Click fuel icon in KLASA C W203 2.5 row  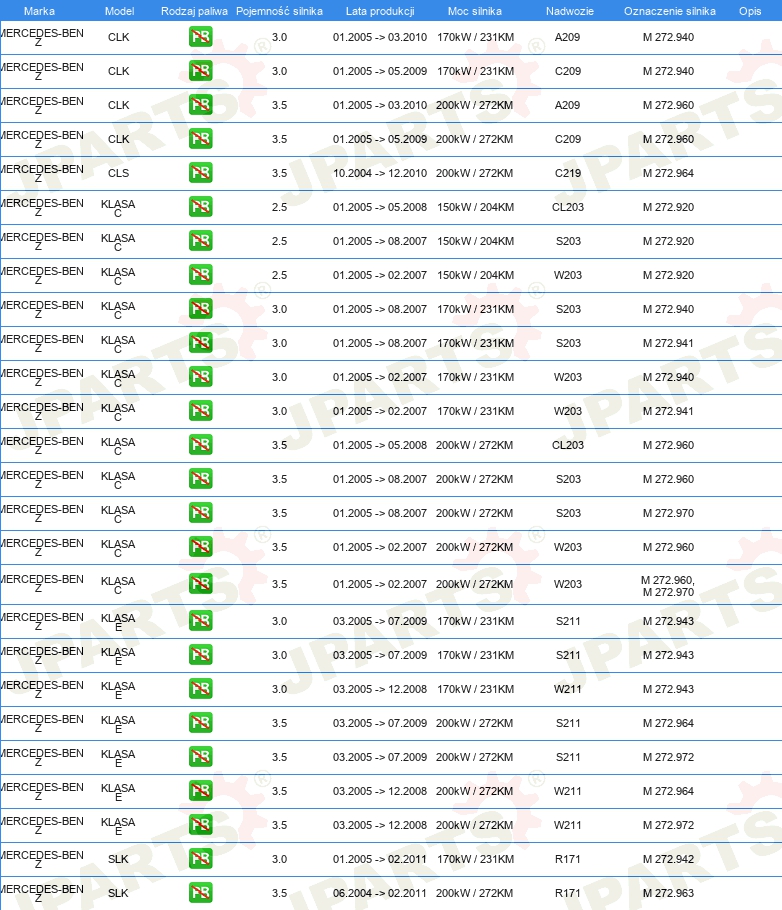coord(200,275)
